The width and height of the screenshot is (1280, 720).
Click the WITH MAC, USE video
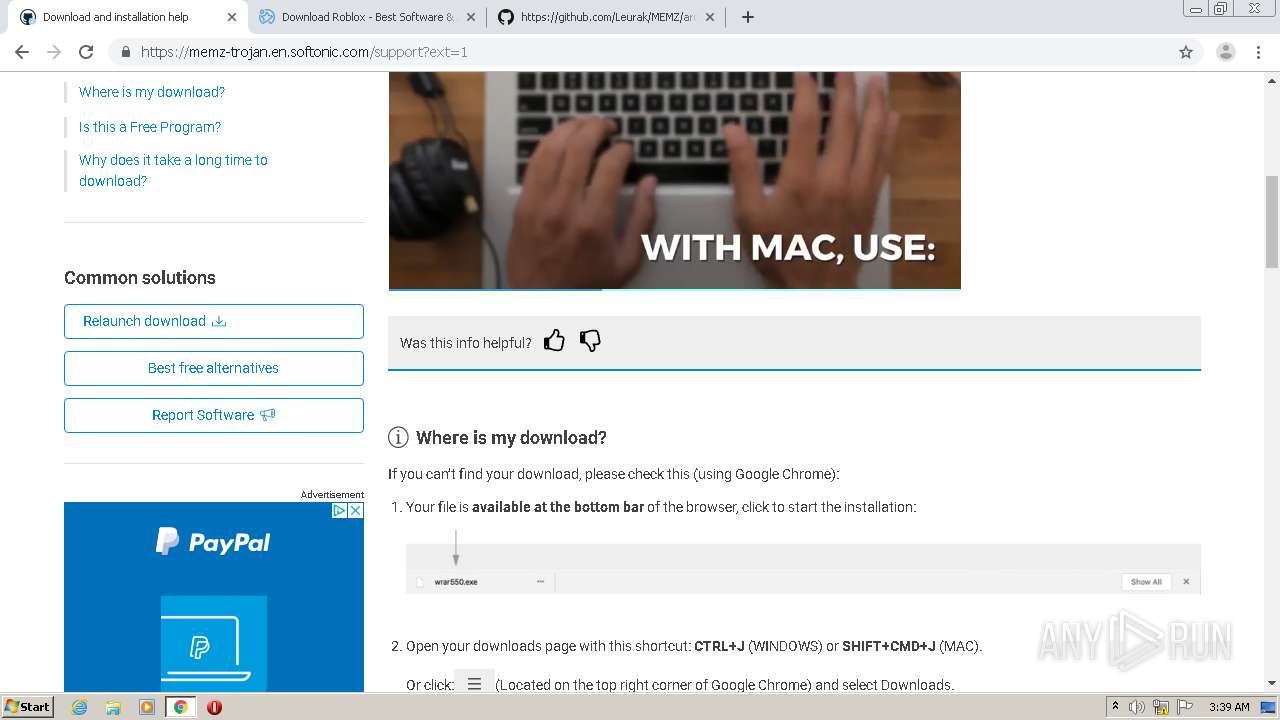click(x=674, y=180)
